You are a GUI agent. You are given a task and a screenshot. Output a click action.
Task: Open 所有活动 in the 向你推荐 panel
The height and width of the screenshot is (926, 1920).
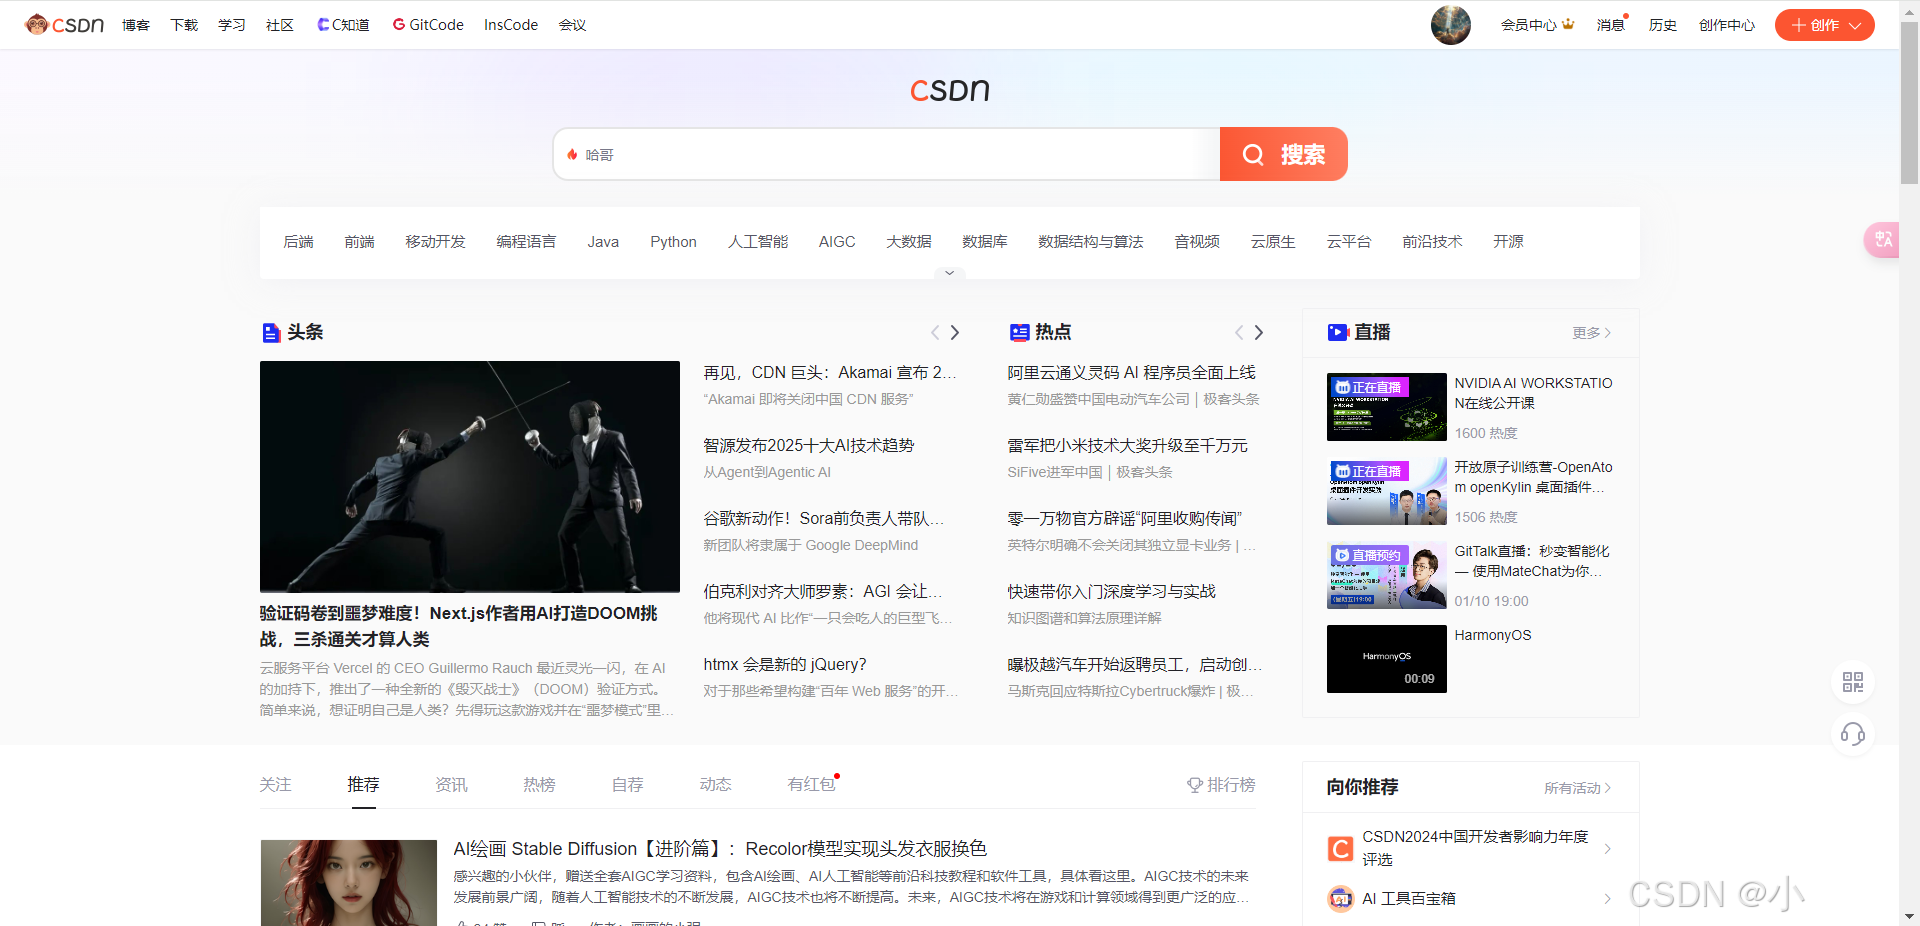coord(1577,788)
